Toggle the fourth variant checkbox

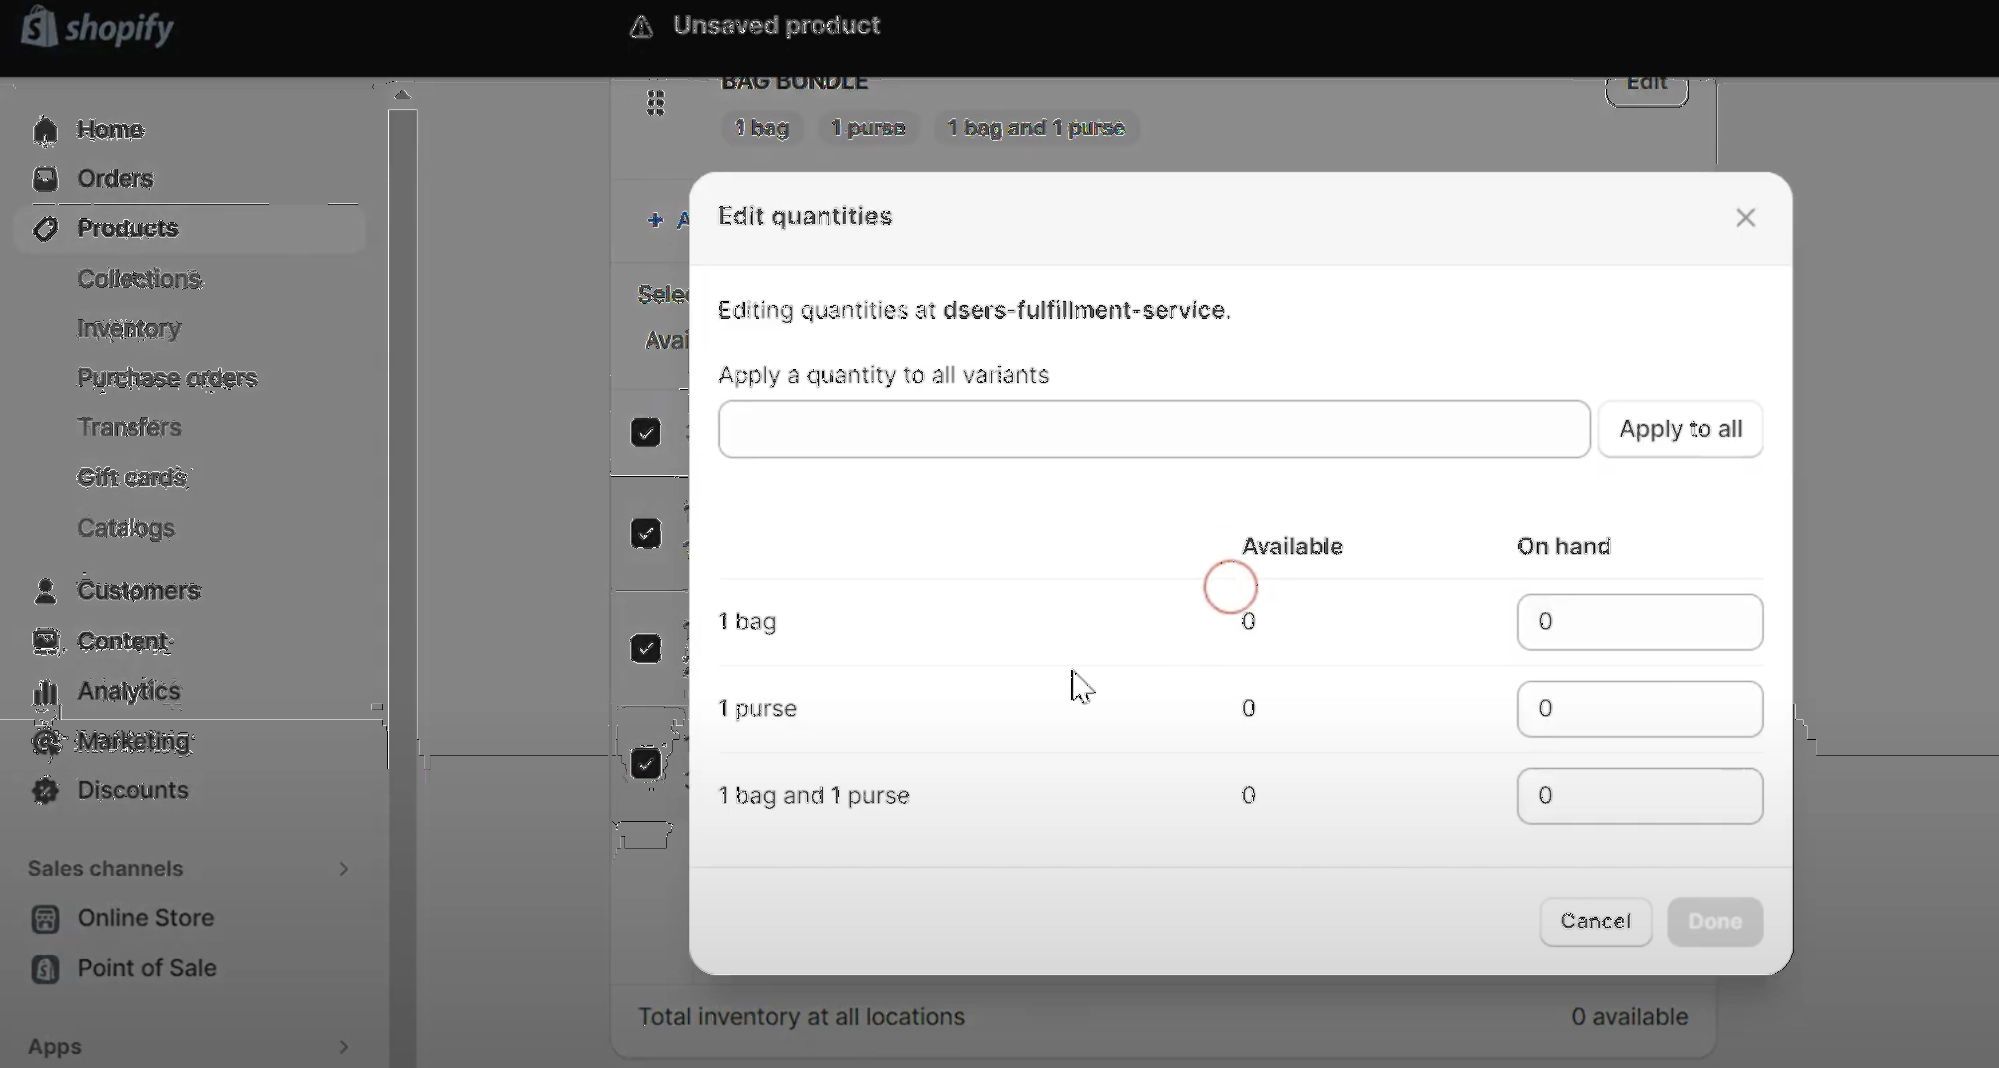(x=646, y=764)
